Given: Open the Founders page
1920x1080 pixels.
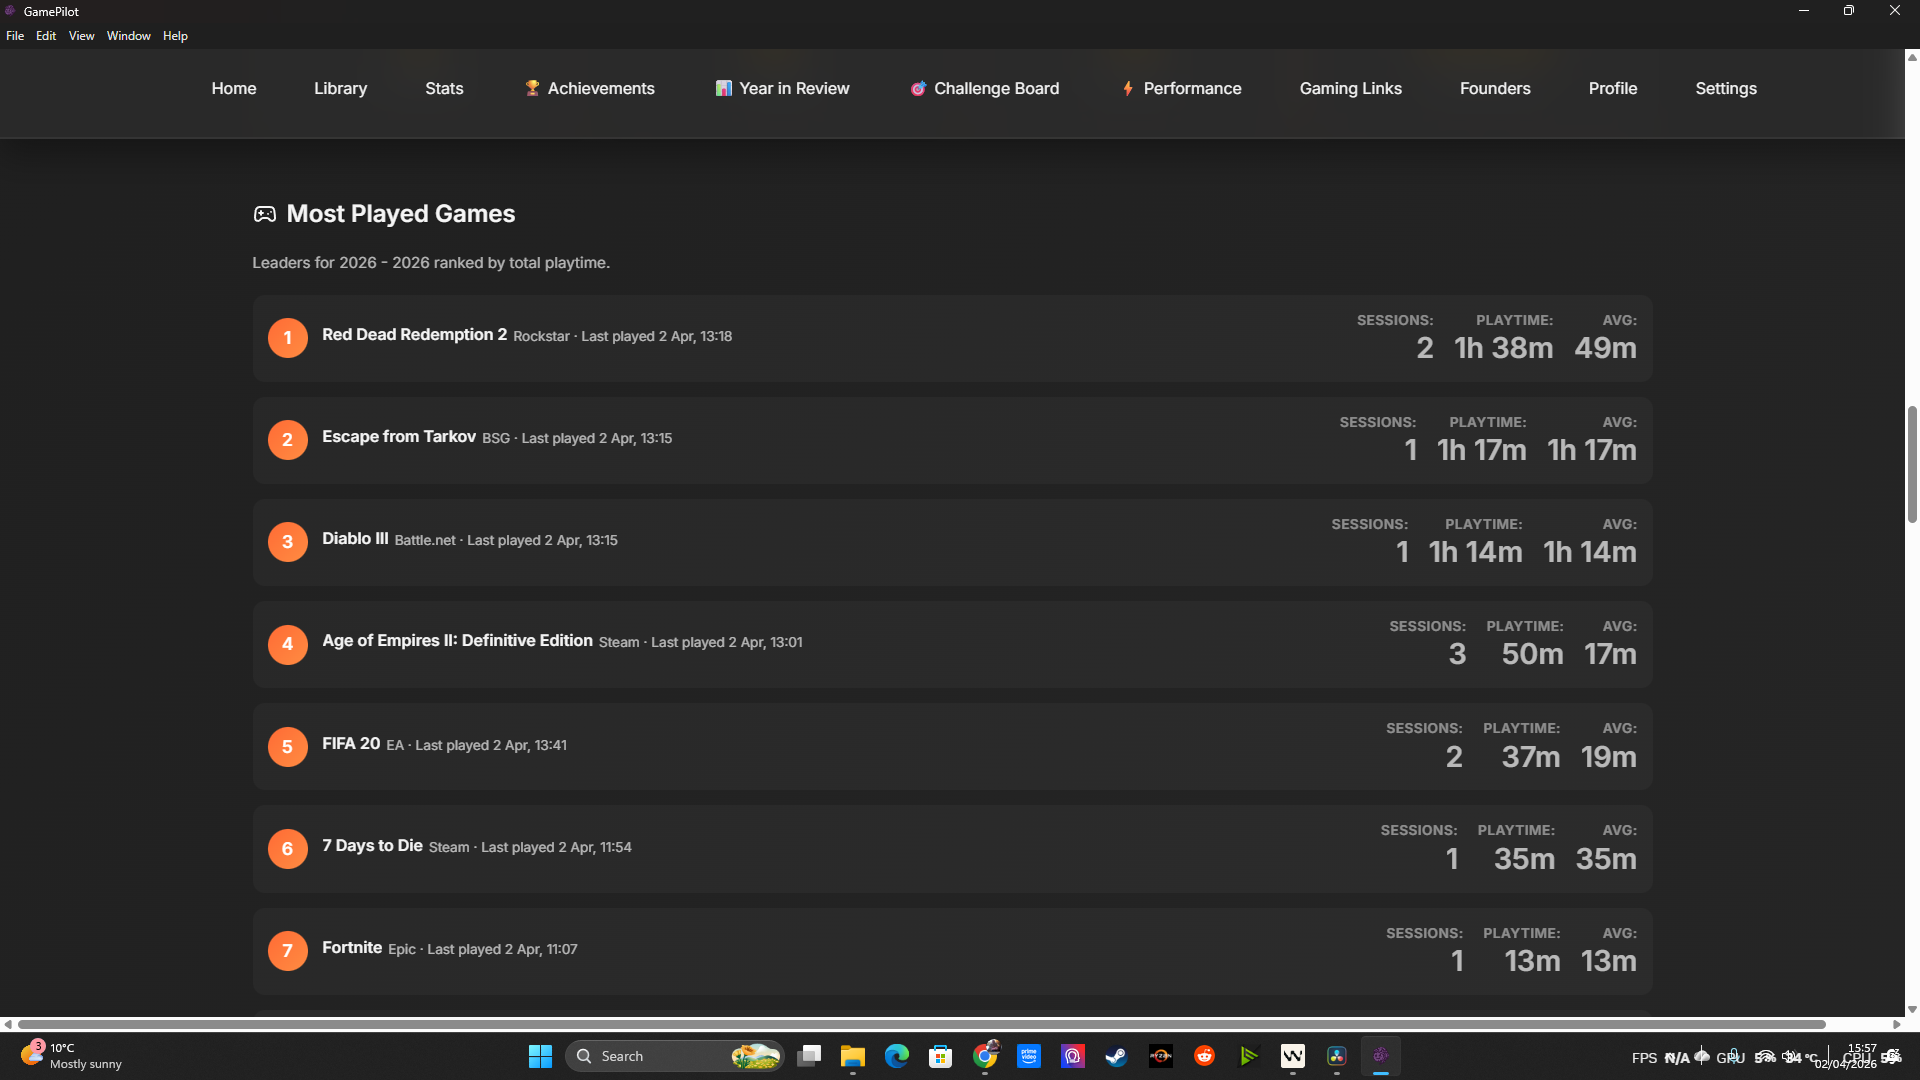Looking at the screenshot, I should pyautogui.click(x=1494, y=88).
